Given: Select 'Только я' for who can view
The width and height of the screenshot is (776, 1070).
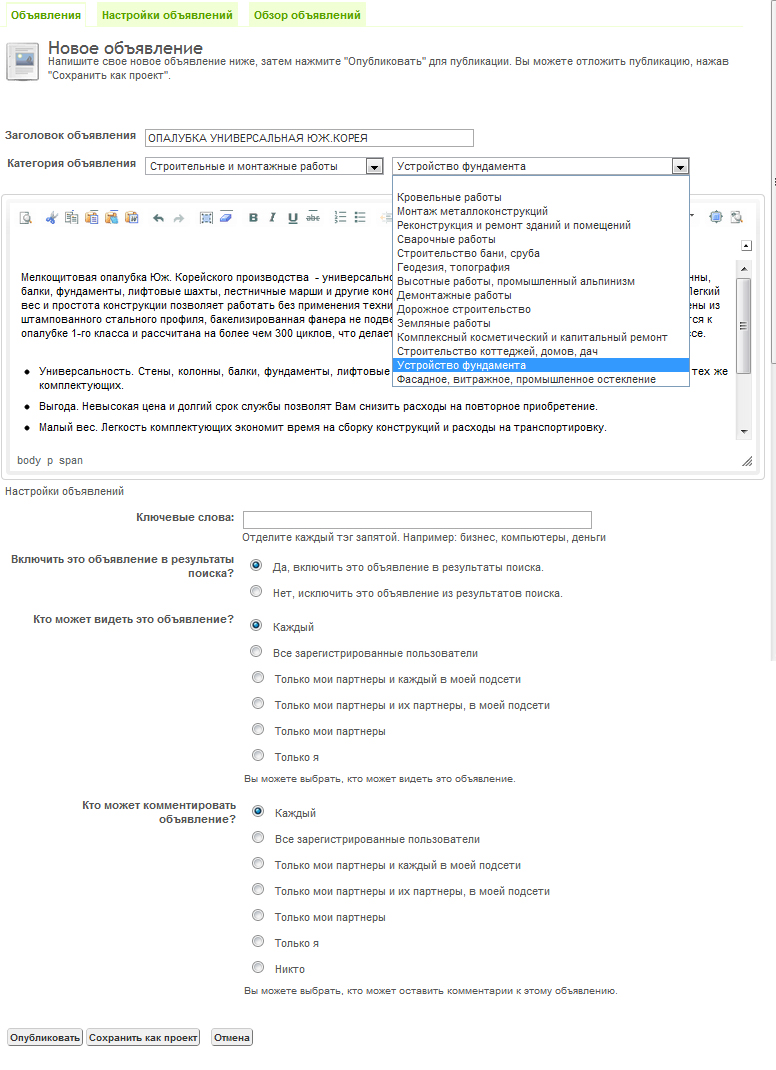Looking at the screenshot, I should (258, 756).
